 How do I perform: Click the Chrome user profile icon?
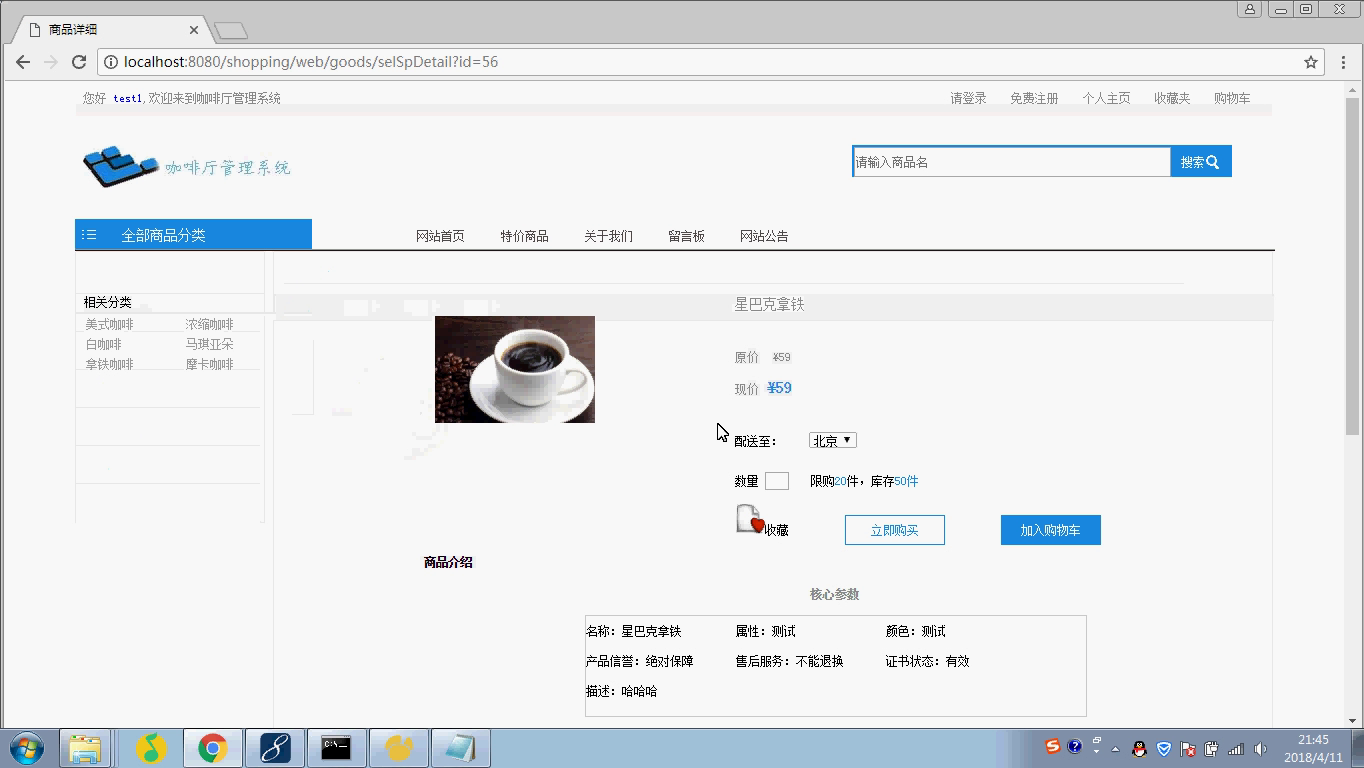tap(1249, 9)
